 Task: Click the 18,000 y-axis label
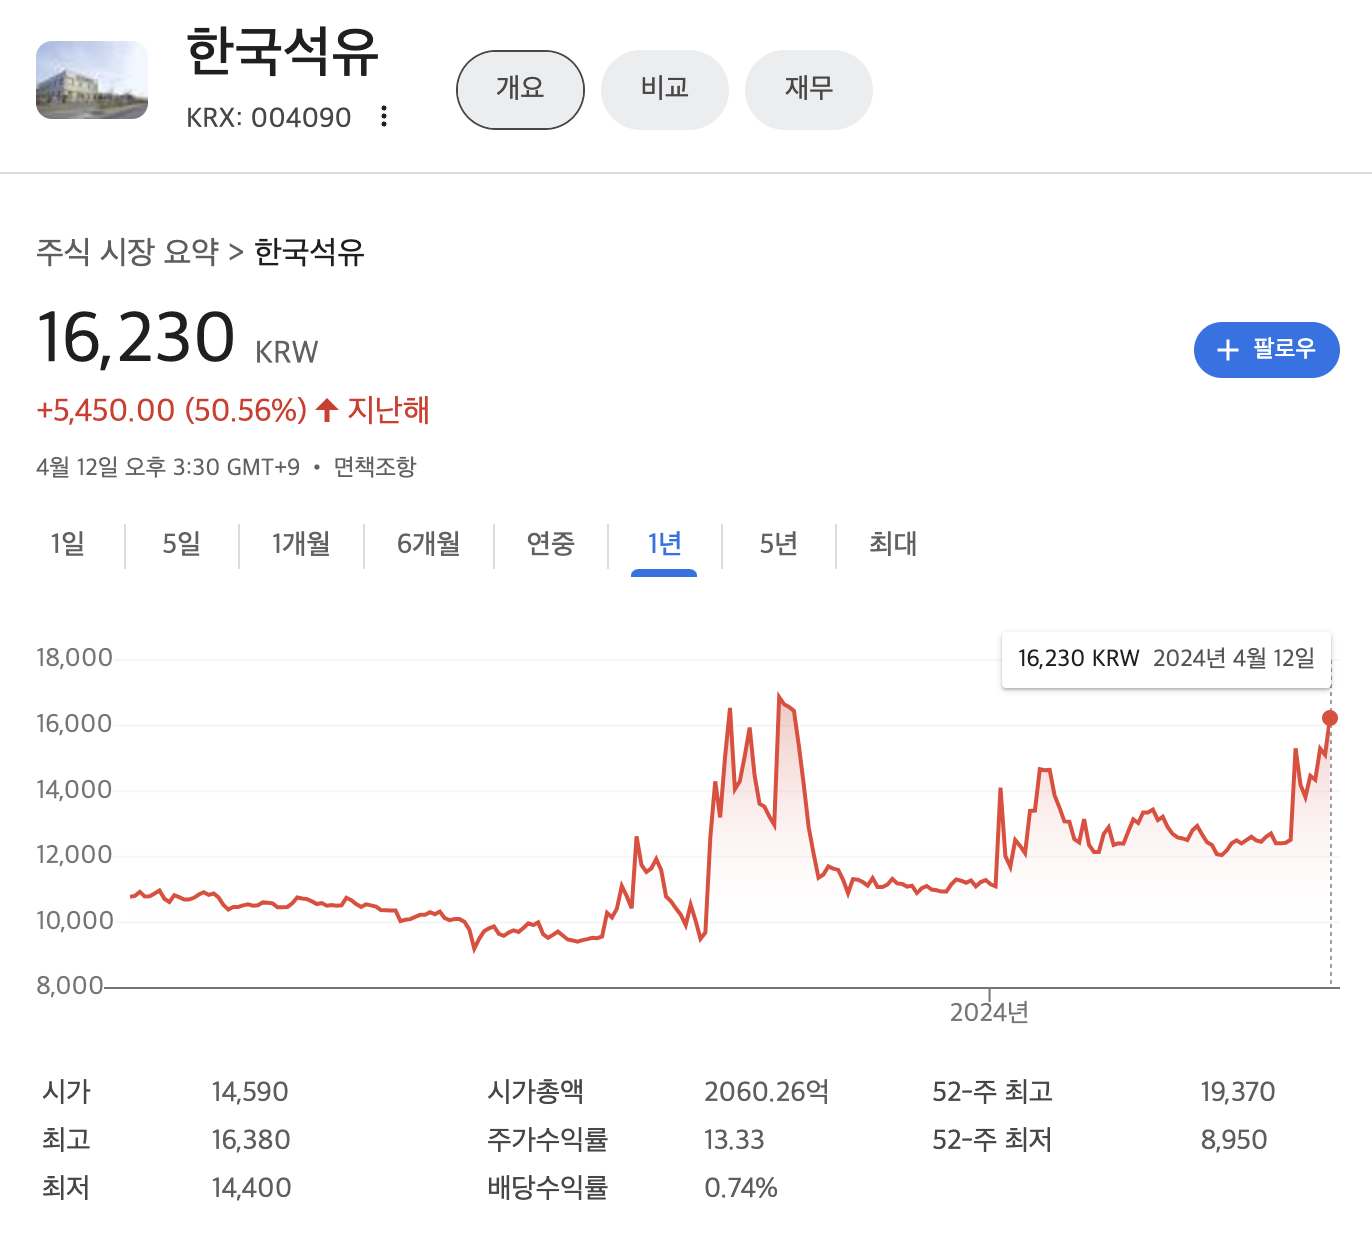click(75, 658)
